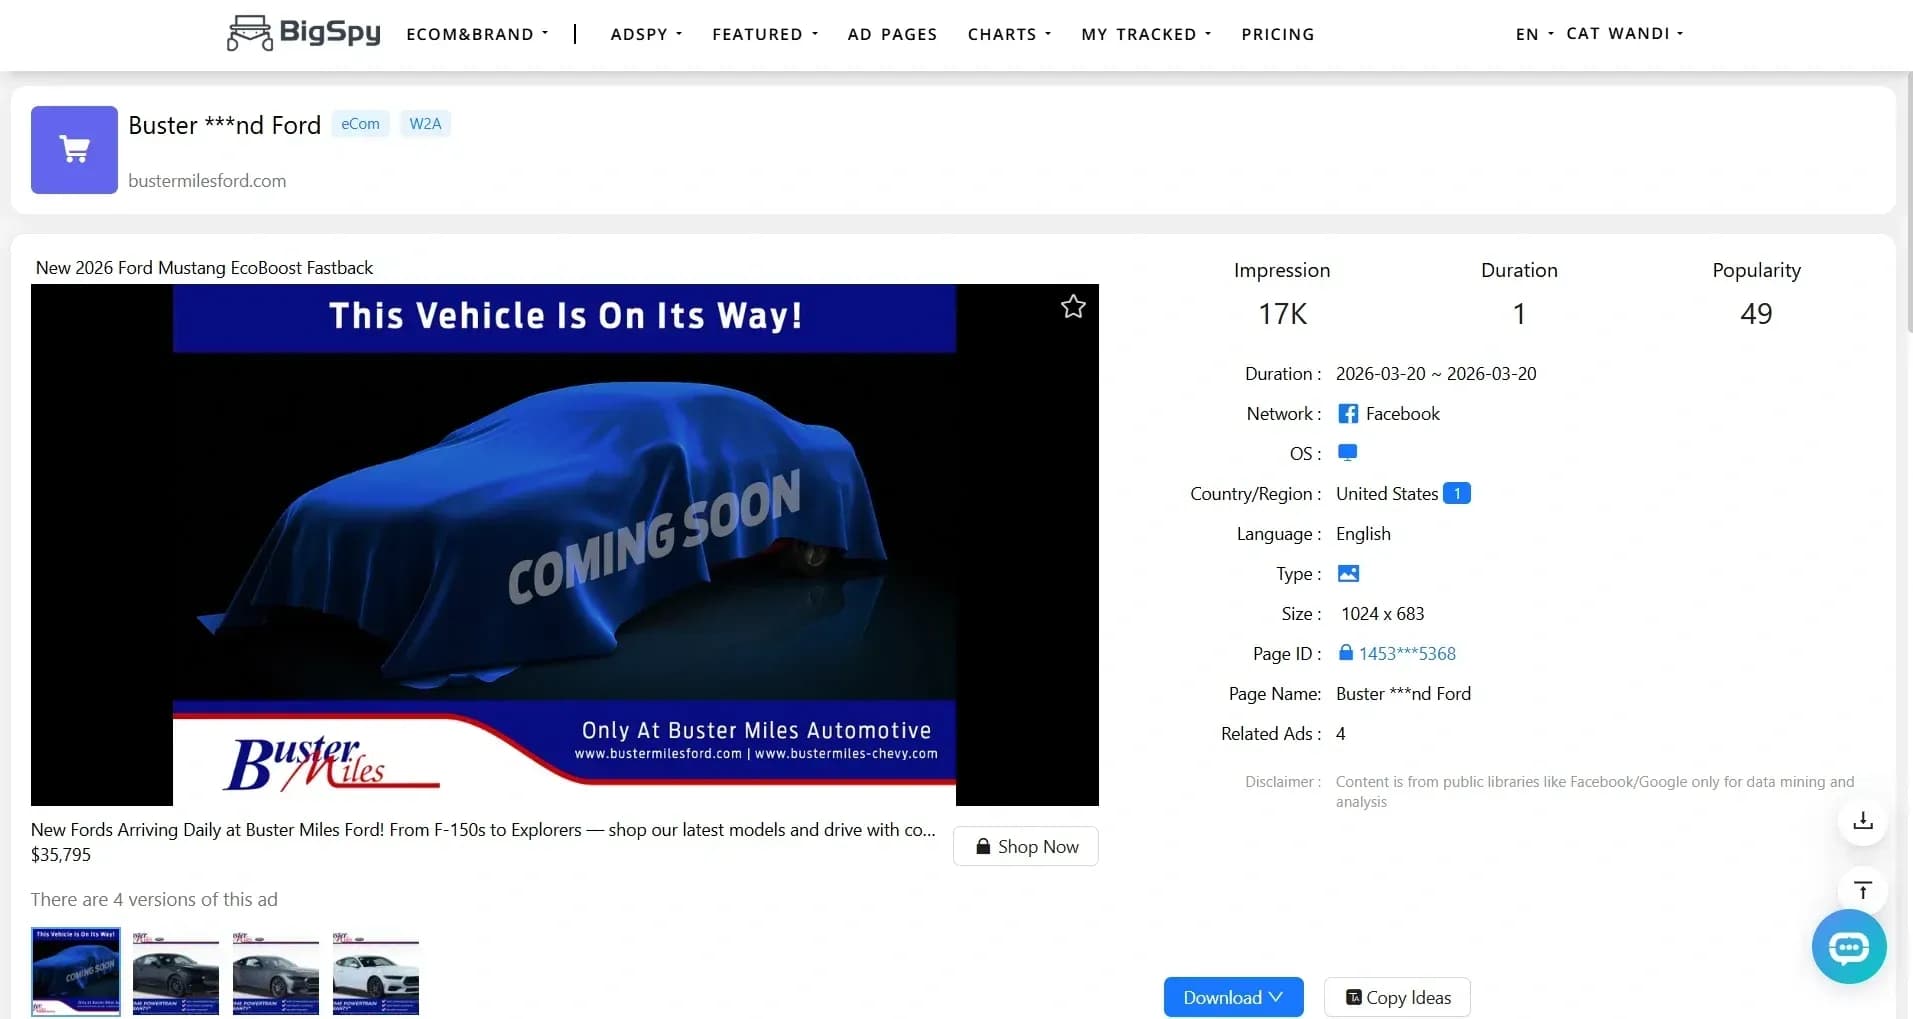
Task: Open the floating download icon
Action: tap(1861, 820)
